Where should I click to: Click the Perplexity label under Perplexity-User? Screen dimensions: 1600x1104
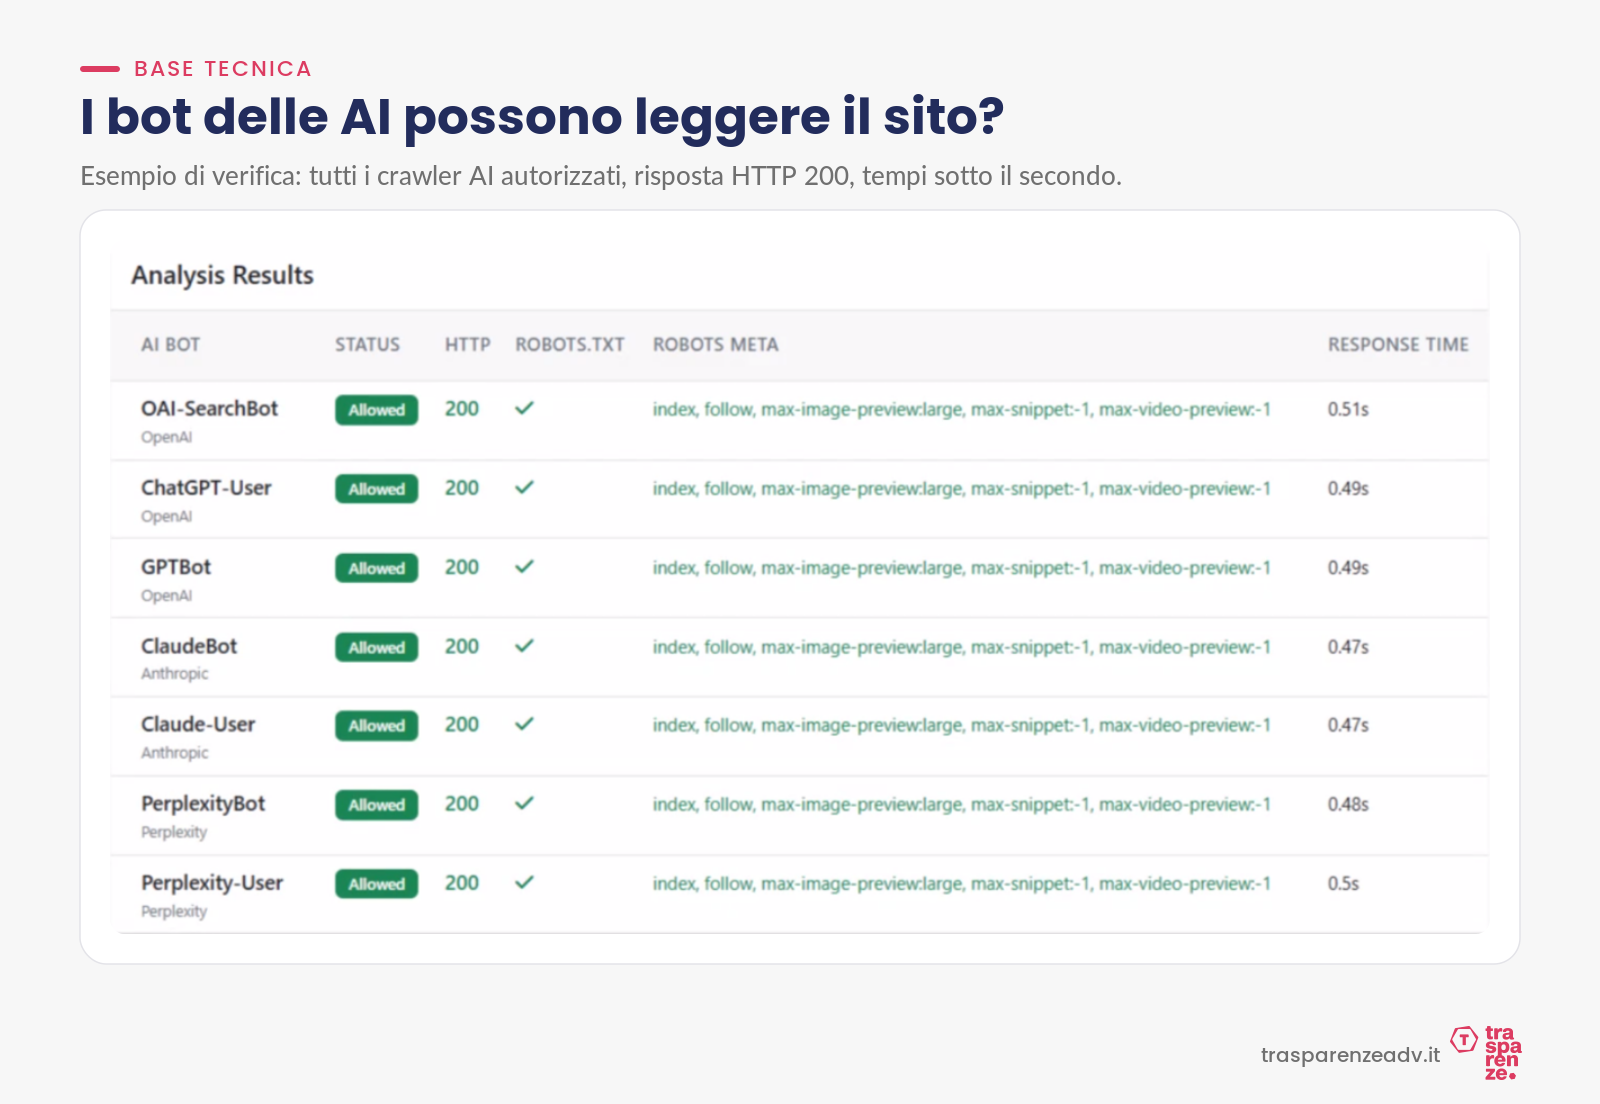[x=174, y=911]
